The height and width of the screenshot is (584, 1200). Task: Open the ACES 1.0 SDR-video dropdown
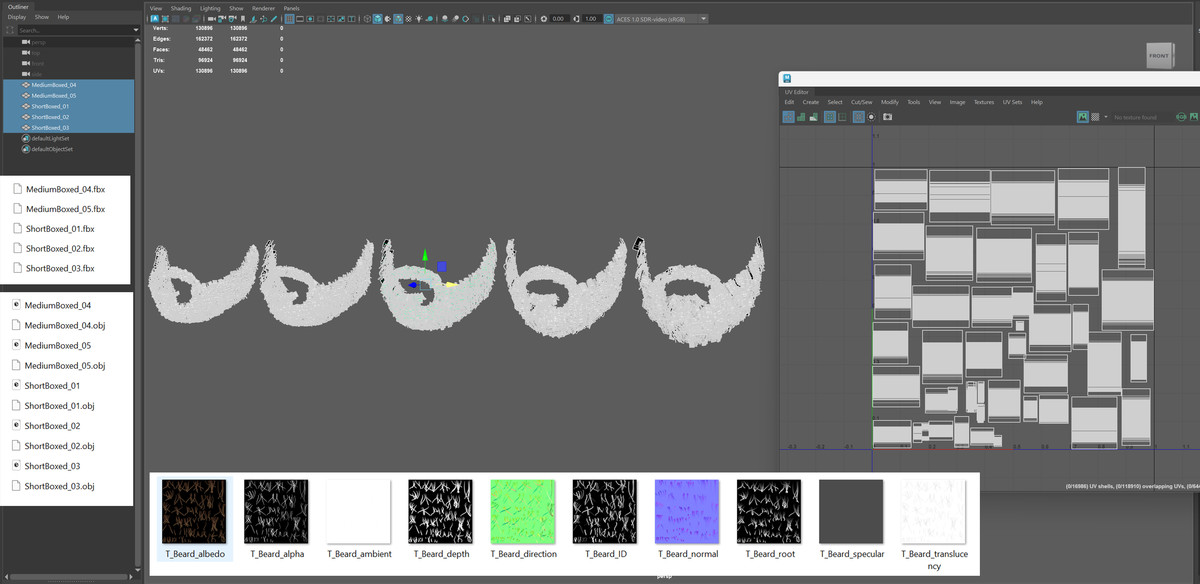click(662, 19)
